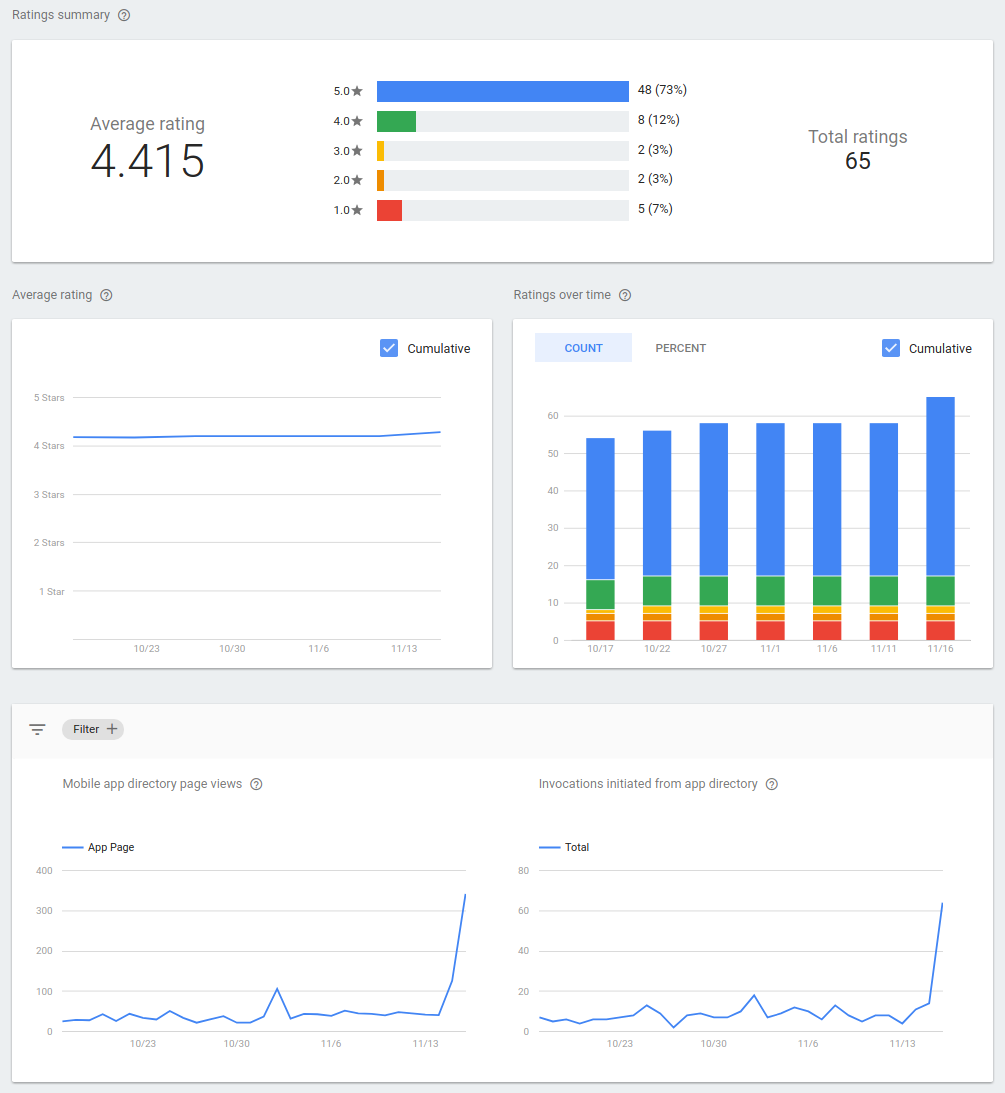
Task: Click help icon for Mobile app directory page views
Action: click(x=256, y=784)
